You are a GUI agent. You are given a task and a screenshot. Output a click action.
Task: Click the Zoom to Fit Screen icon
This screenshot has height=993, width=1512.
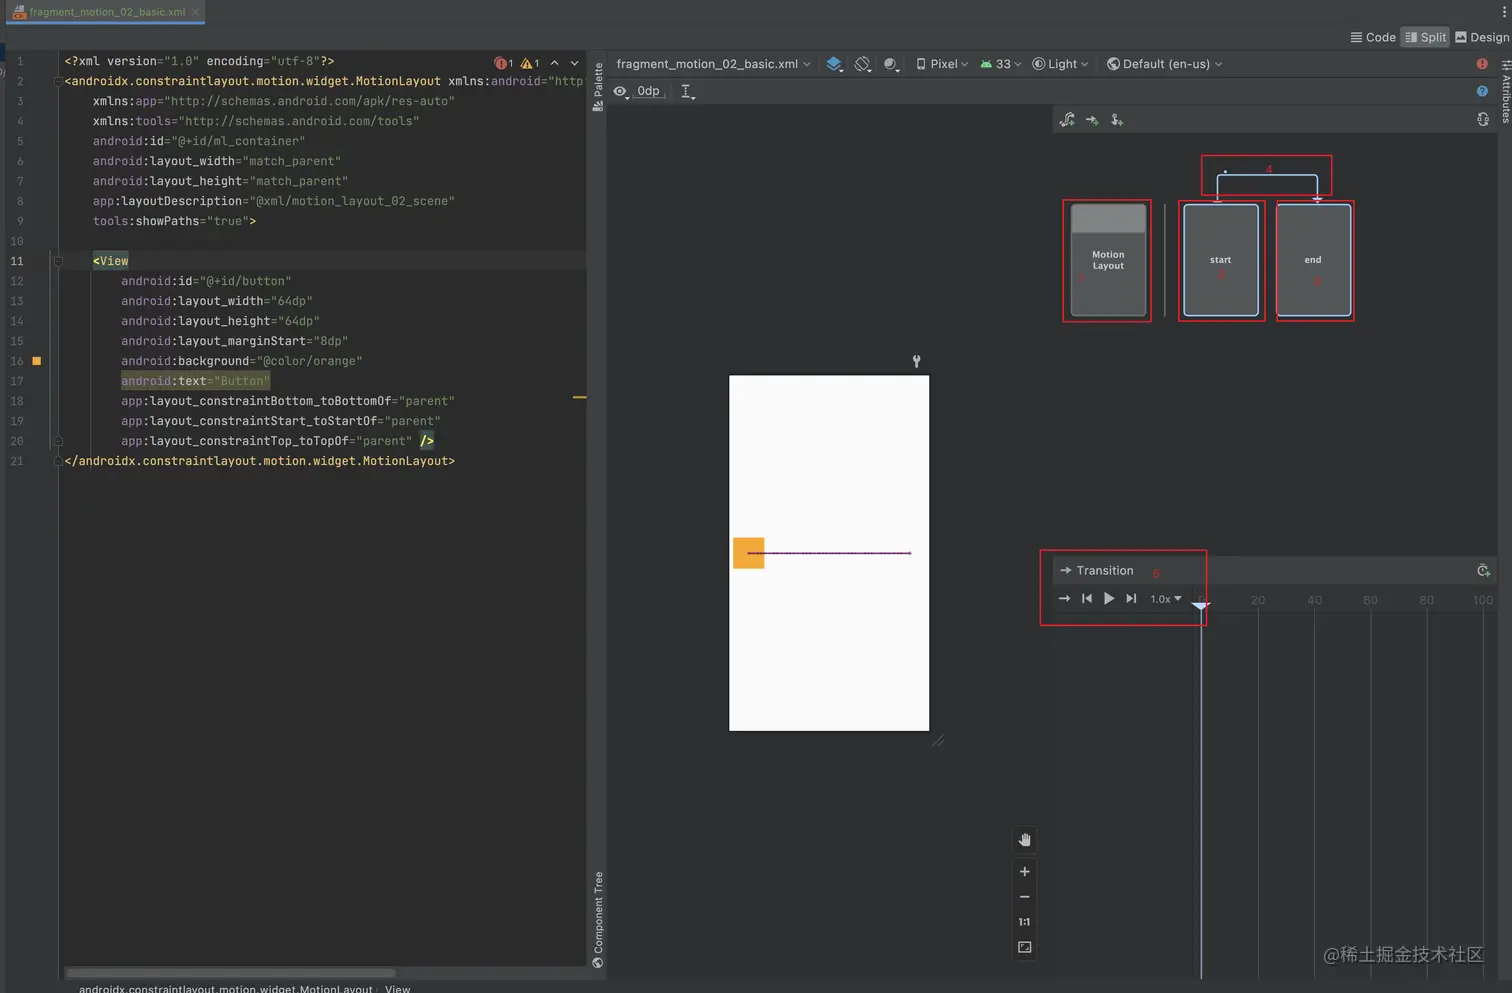[1024, 947]
